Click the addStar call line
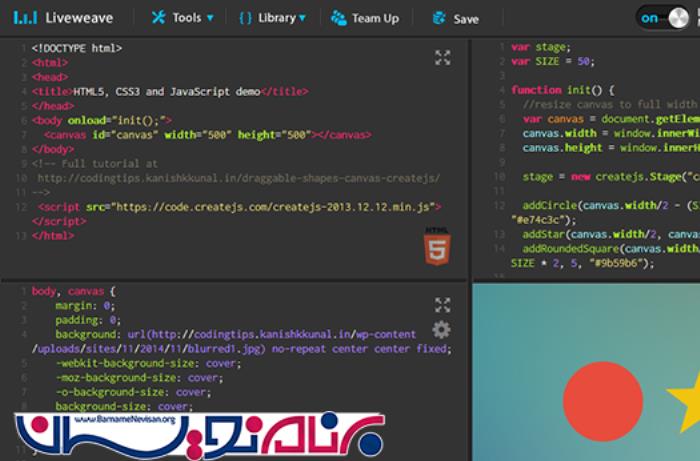The width and height of the screenshot is (700, 461). pos(611,234)
